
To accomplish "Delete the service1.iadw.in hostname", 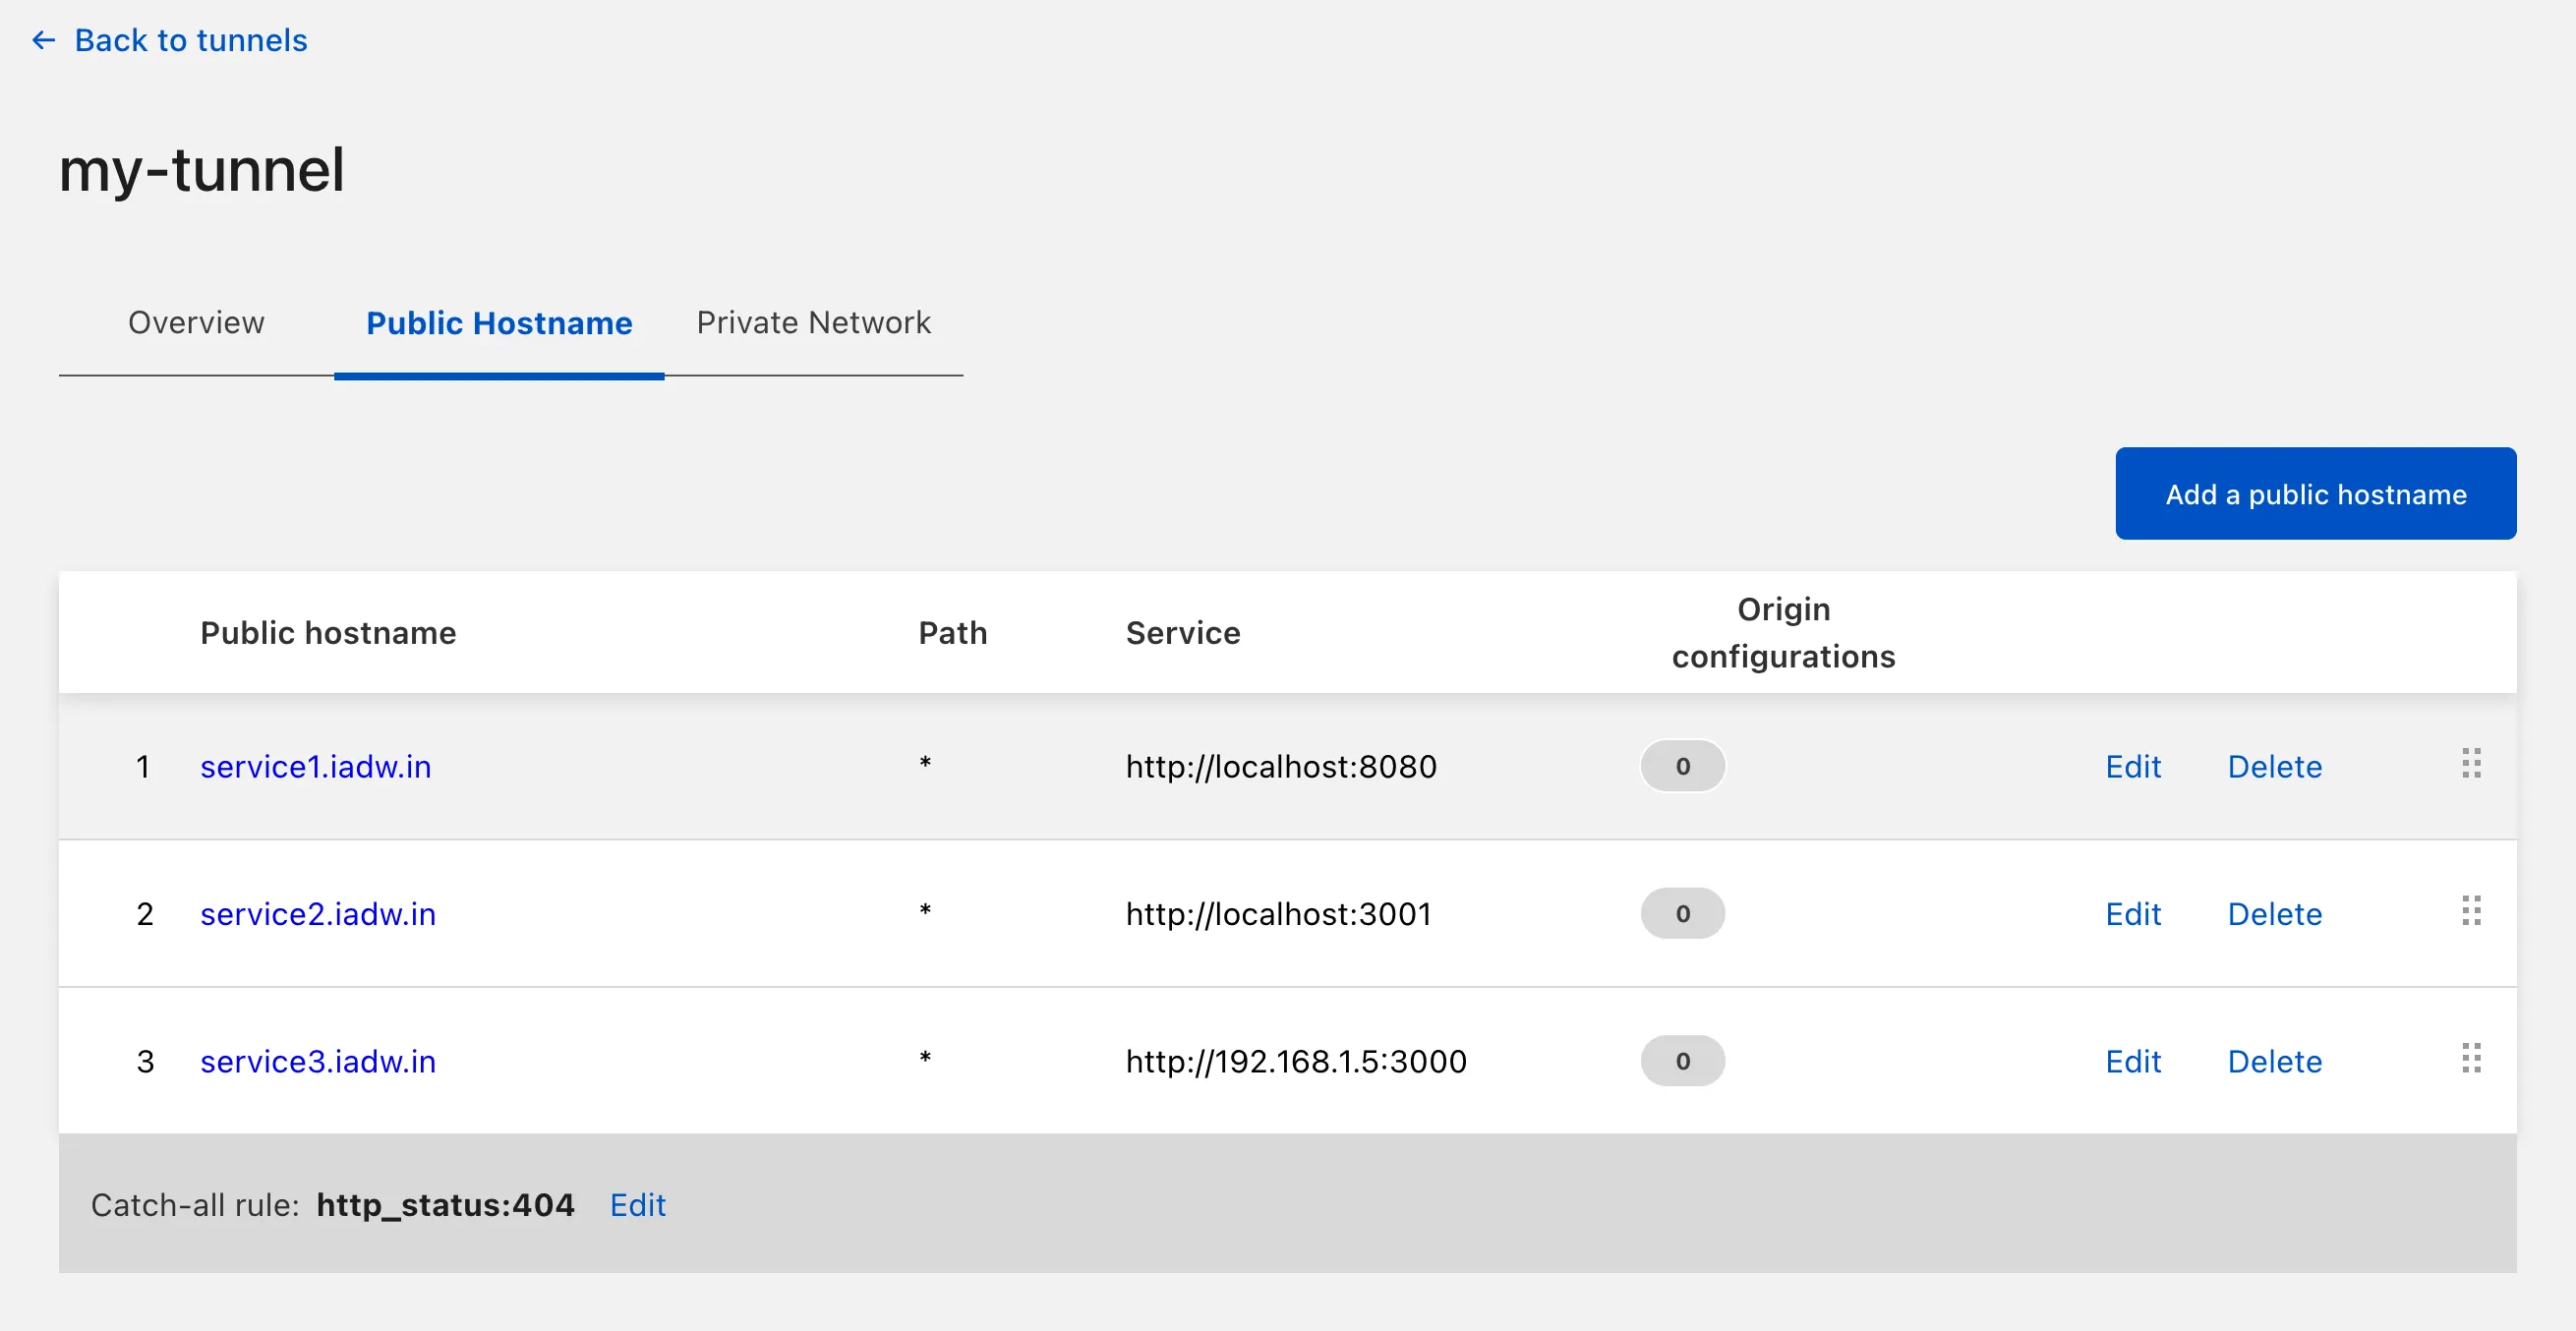I will coord(2274,766).
